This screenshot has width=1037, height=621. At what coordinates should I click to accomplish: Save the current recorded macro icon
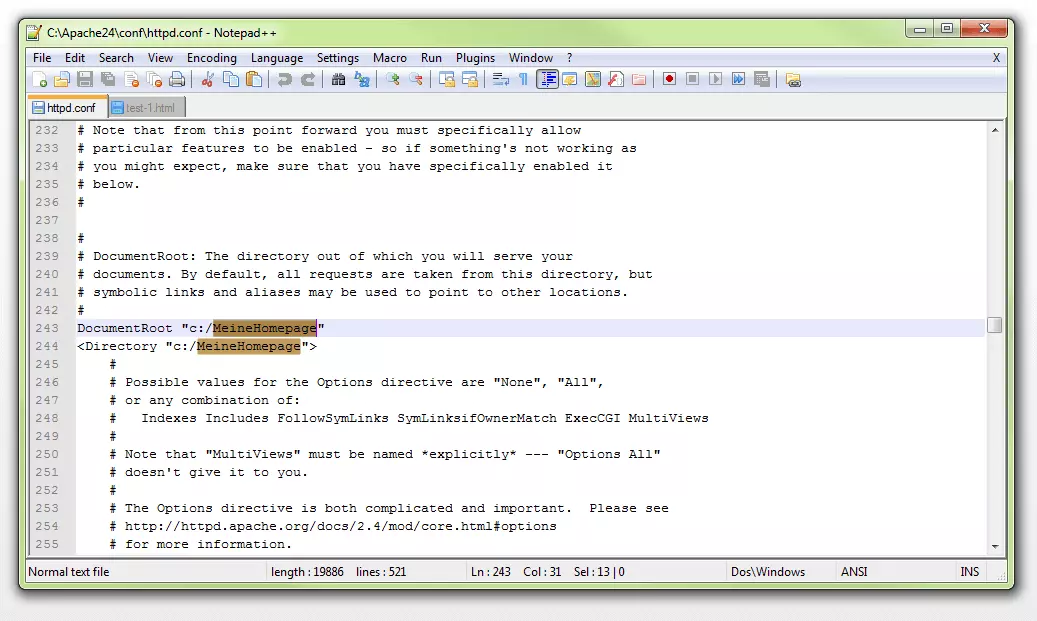click(x=762, y=79)
